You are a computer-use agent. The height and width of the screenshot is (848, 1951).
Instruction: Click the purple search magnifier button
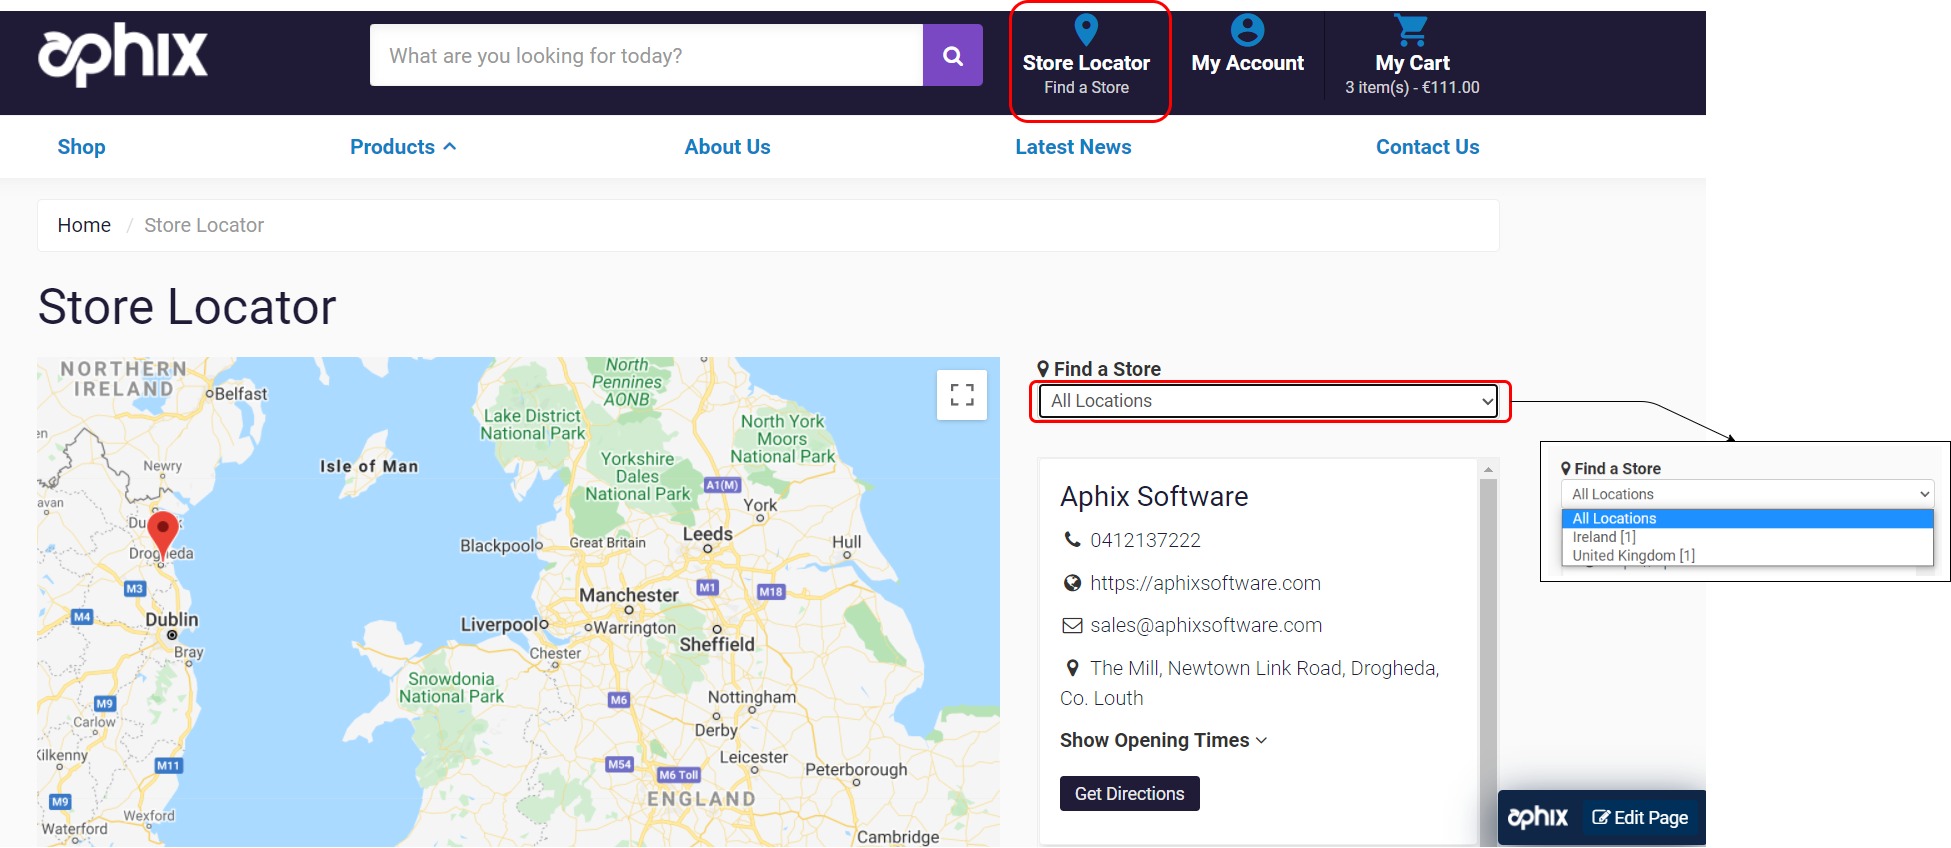tap(952, 56)
